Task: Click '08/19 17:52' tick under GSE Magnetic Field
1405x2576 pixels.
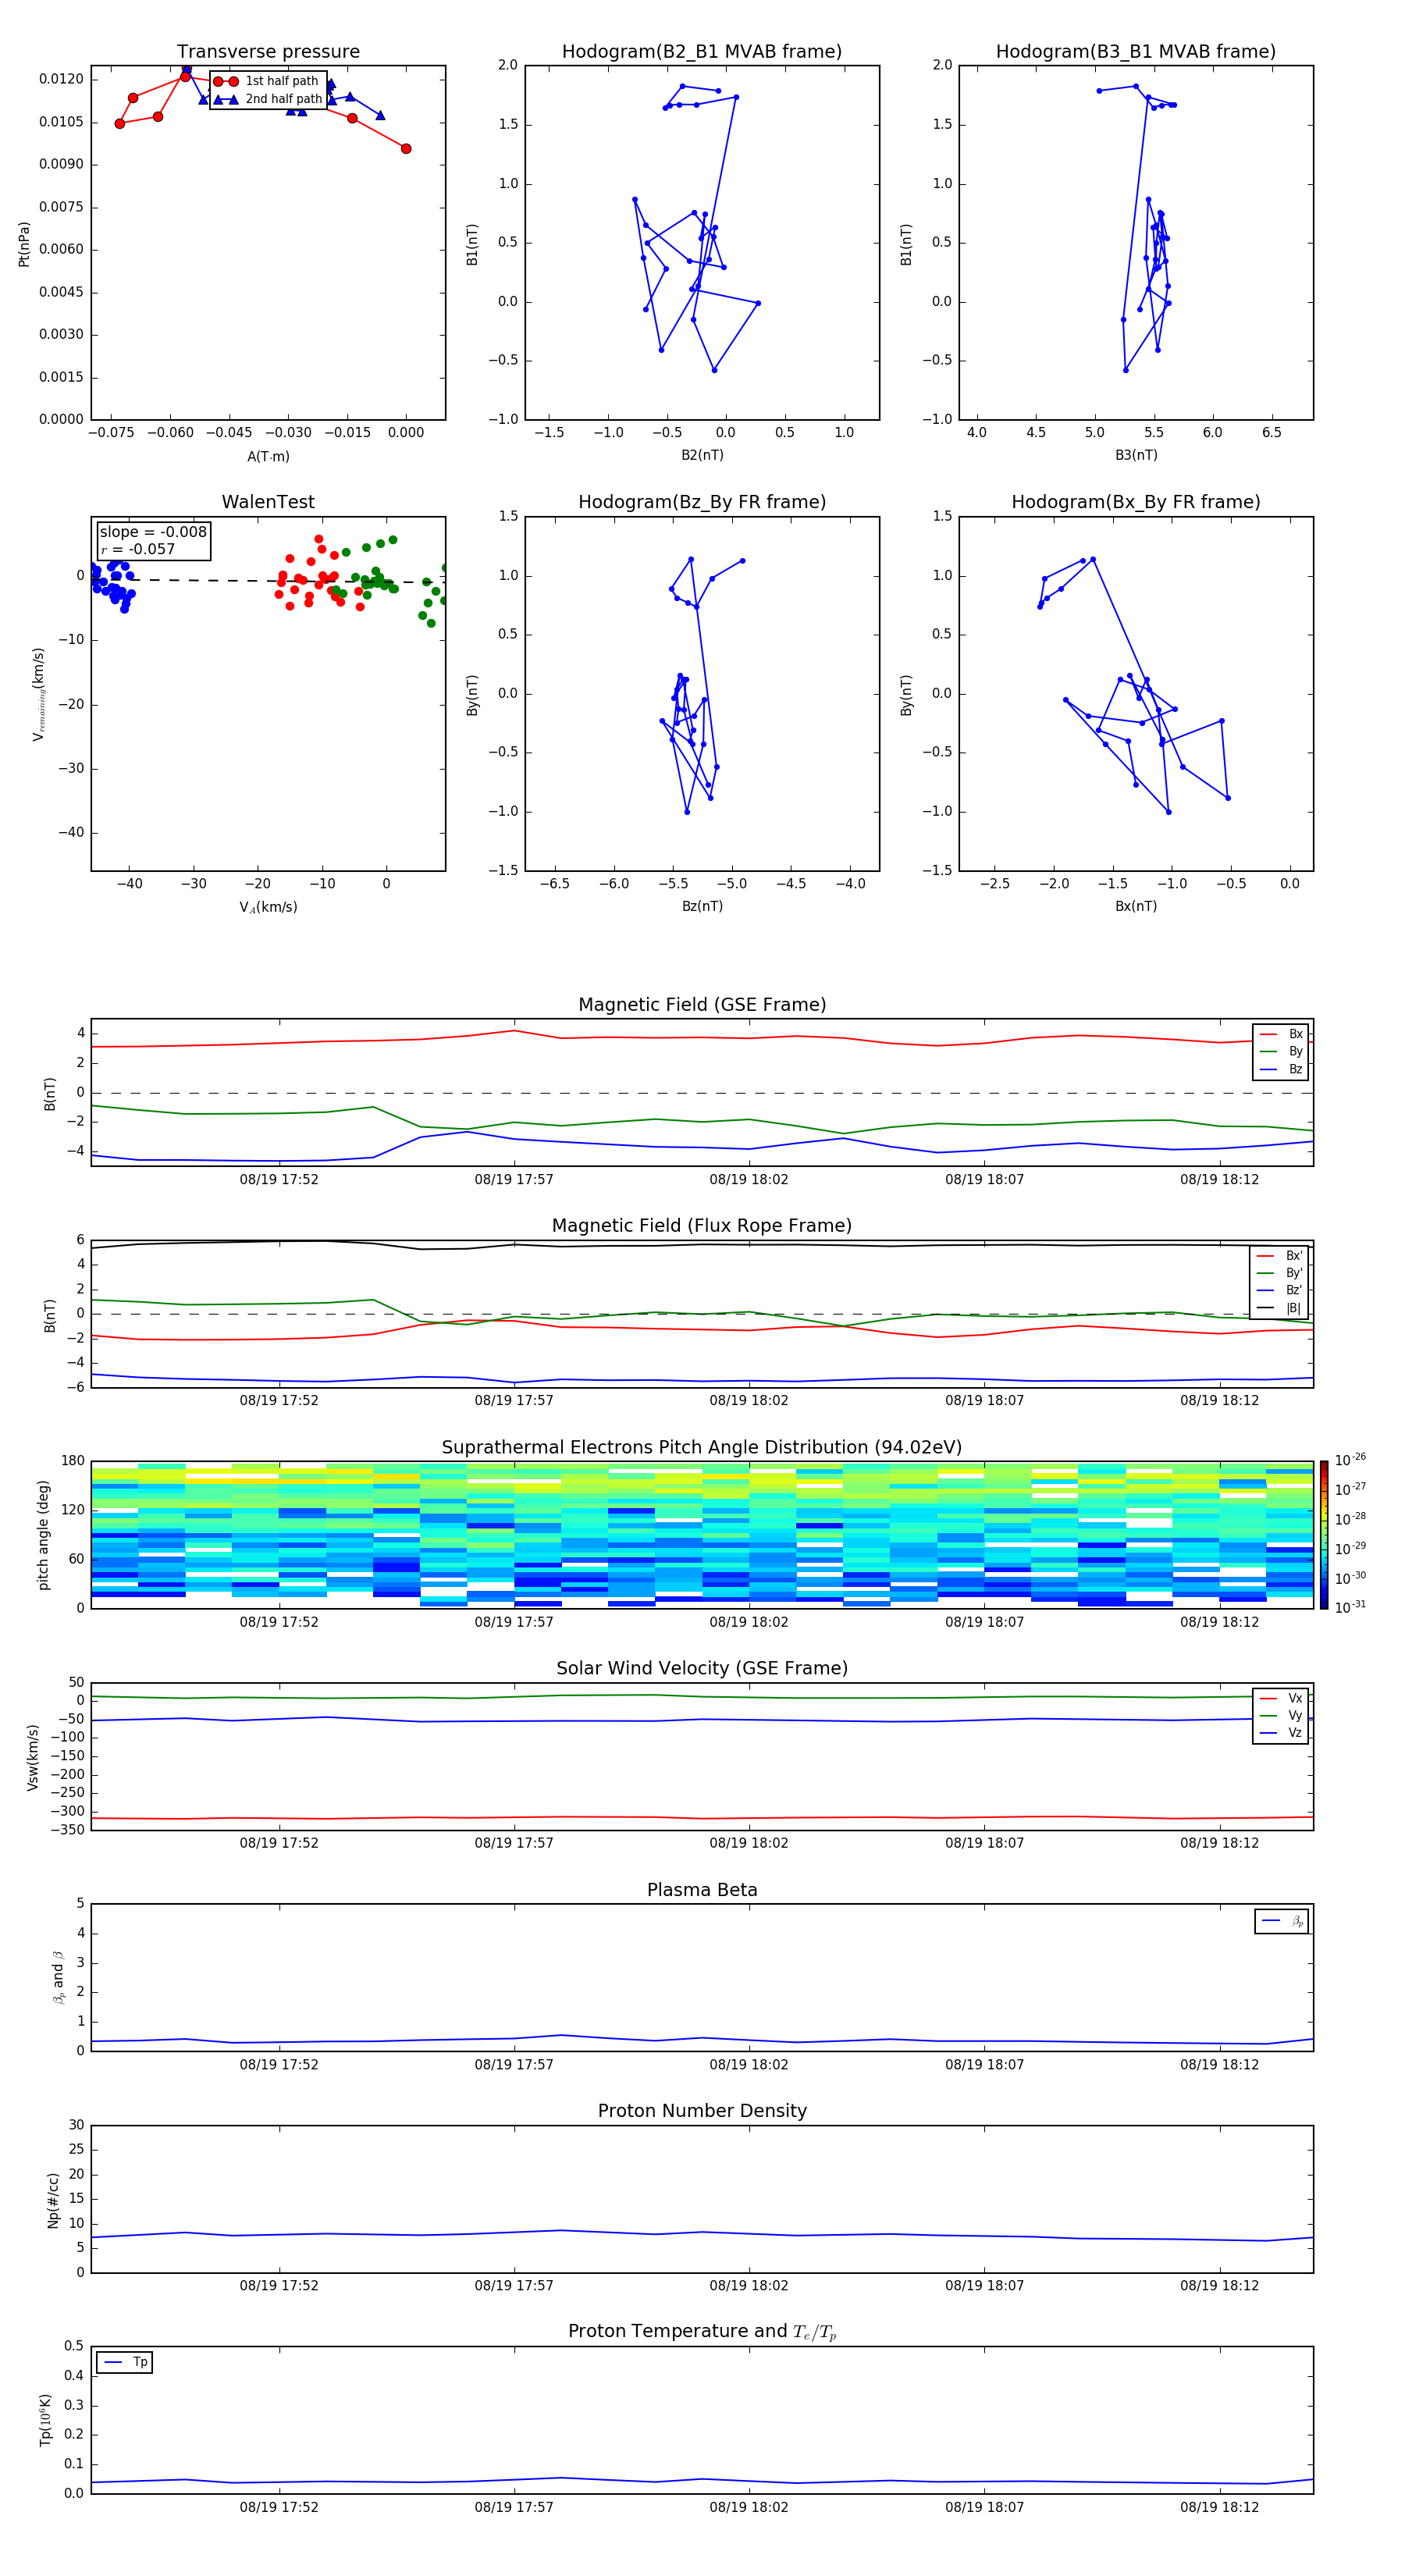Action: click(279, 1180)
